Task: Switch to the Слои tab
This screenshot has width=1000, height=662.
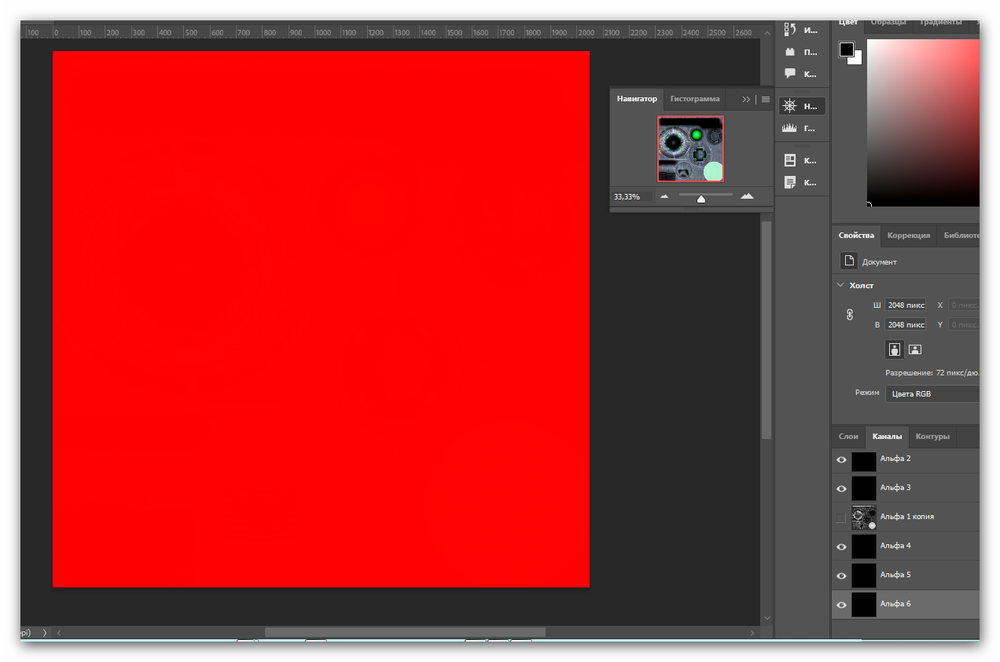Action: pyautogui.click(x=848, y=436)
